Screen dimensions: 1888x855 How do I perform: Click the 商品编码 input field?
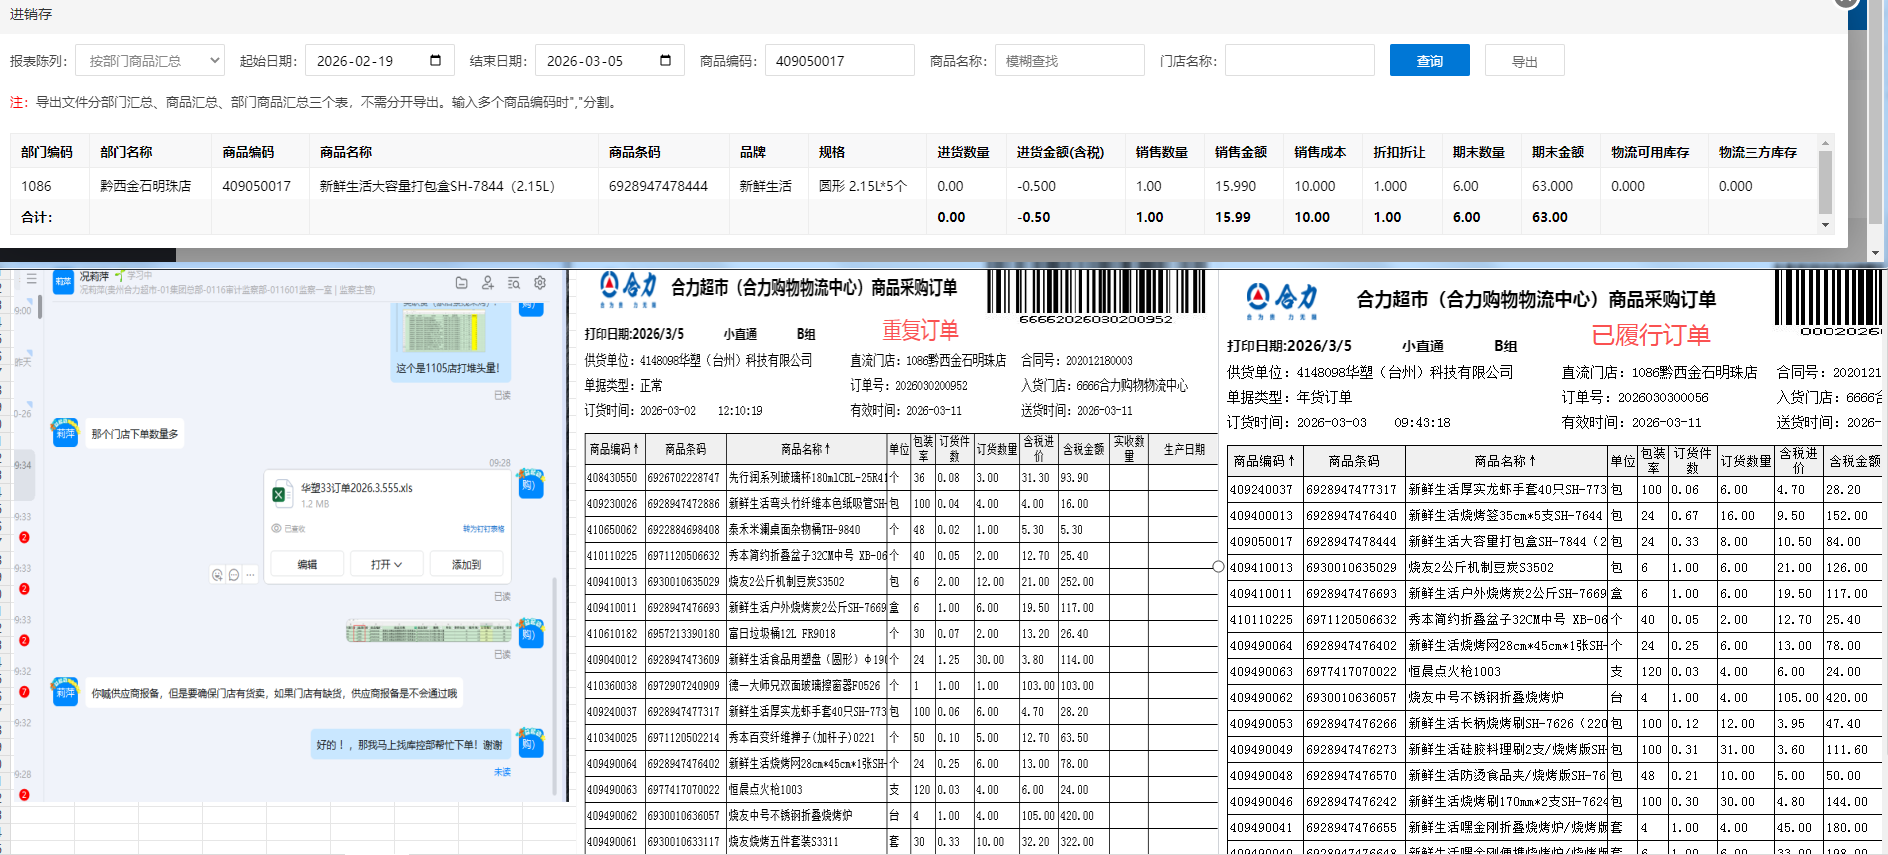tap(839, 61)
